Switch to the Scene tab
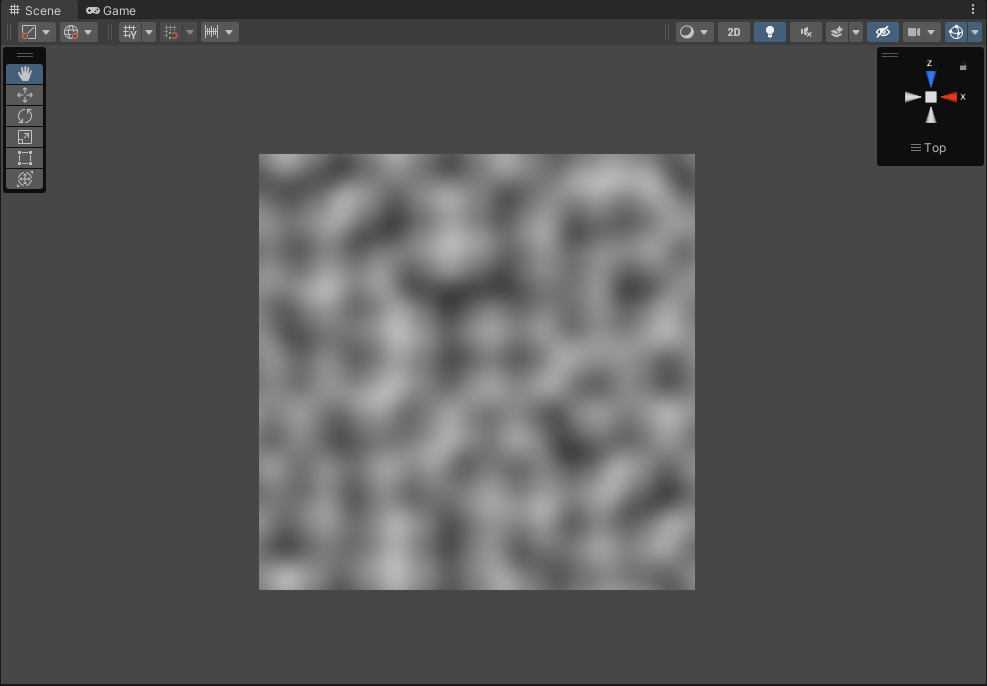The height and width of the screenshot is (686, 987). click(x=35, y=10)
